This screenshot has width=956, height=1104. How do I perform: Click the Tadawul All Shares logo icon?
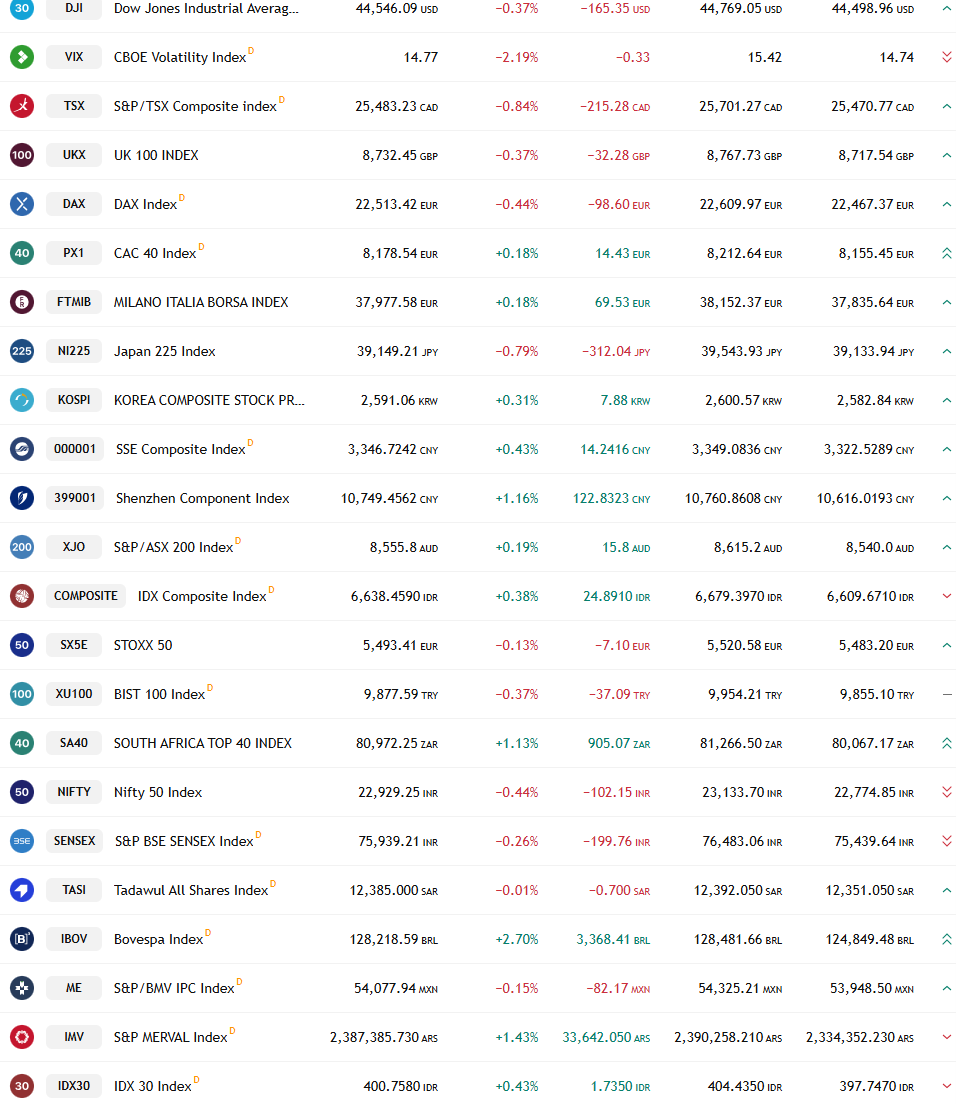[x=22, y=890]
